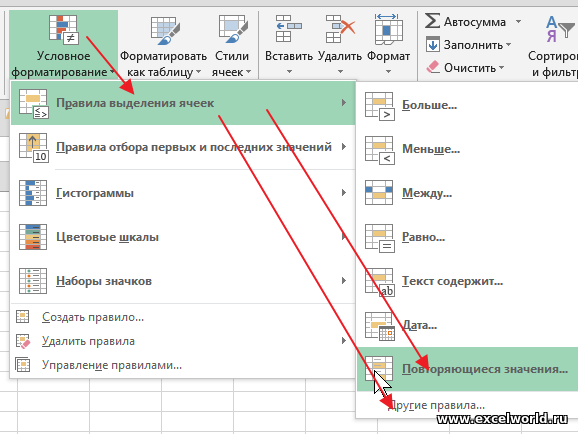Click the Форматировать как таблицу icon
578x434 pixels.
165,30
